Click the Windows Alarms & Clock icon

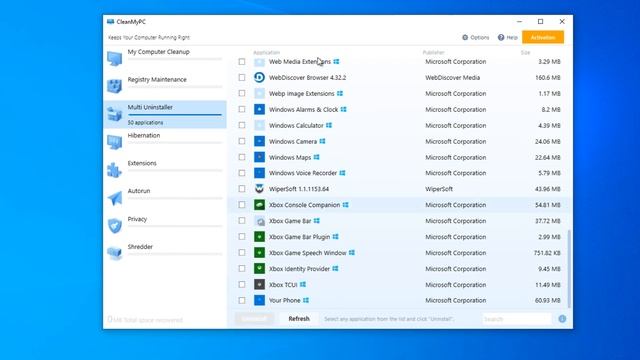tap(259, 109)
